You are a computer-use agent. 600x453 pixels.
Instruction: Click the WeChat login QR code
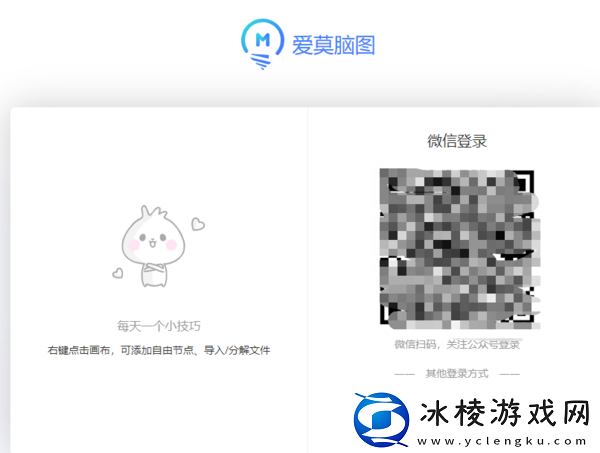(x=460, y=249)
